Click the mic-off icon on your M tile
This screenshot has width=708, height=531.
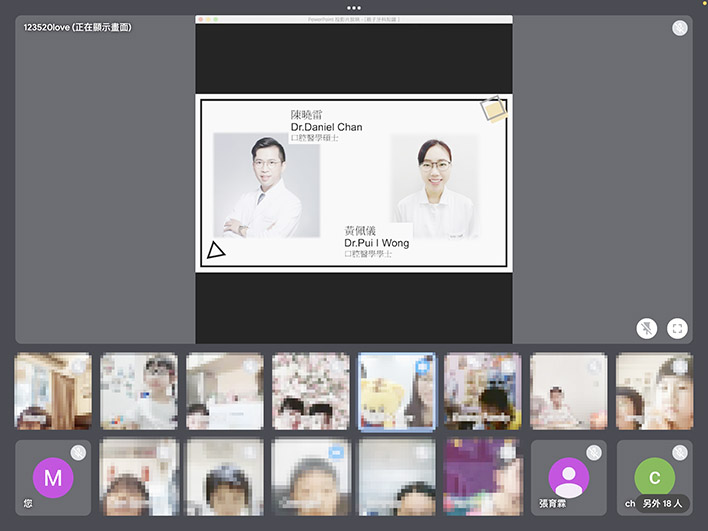pyautogui.click(x=78, y=453)
